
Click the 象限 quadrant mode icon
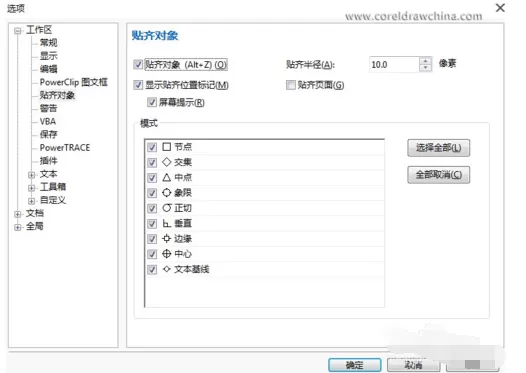tap(166, 193)
